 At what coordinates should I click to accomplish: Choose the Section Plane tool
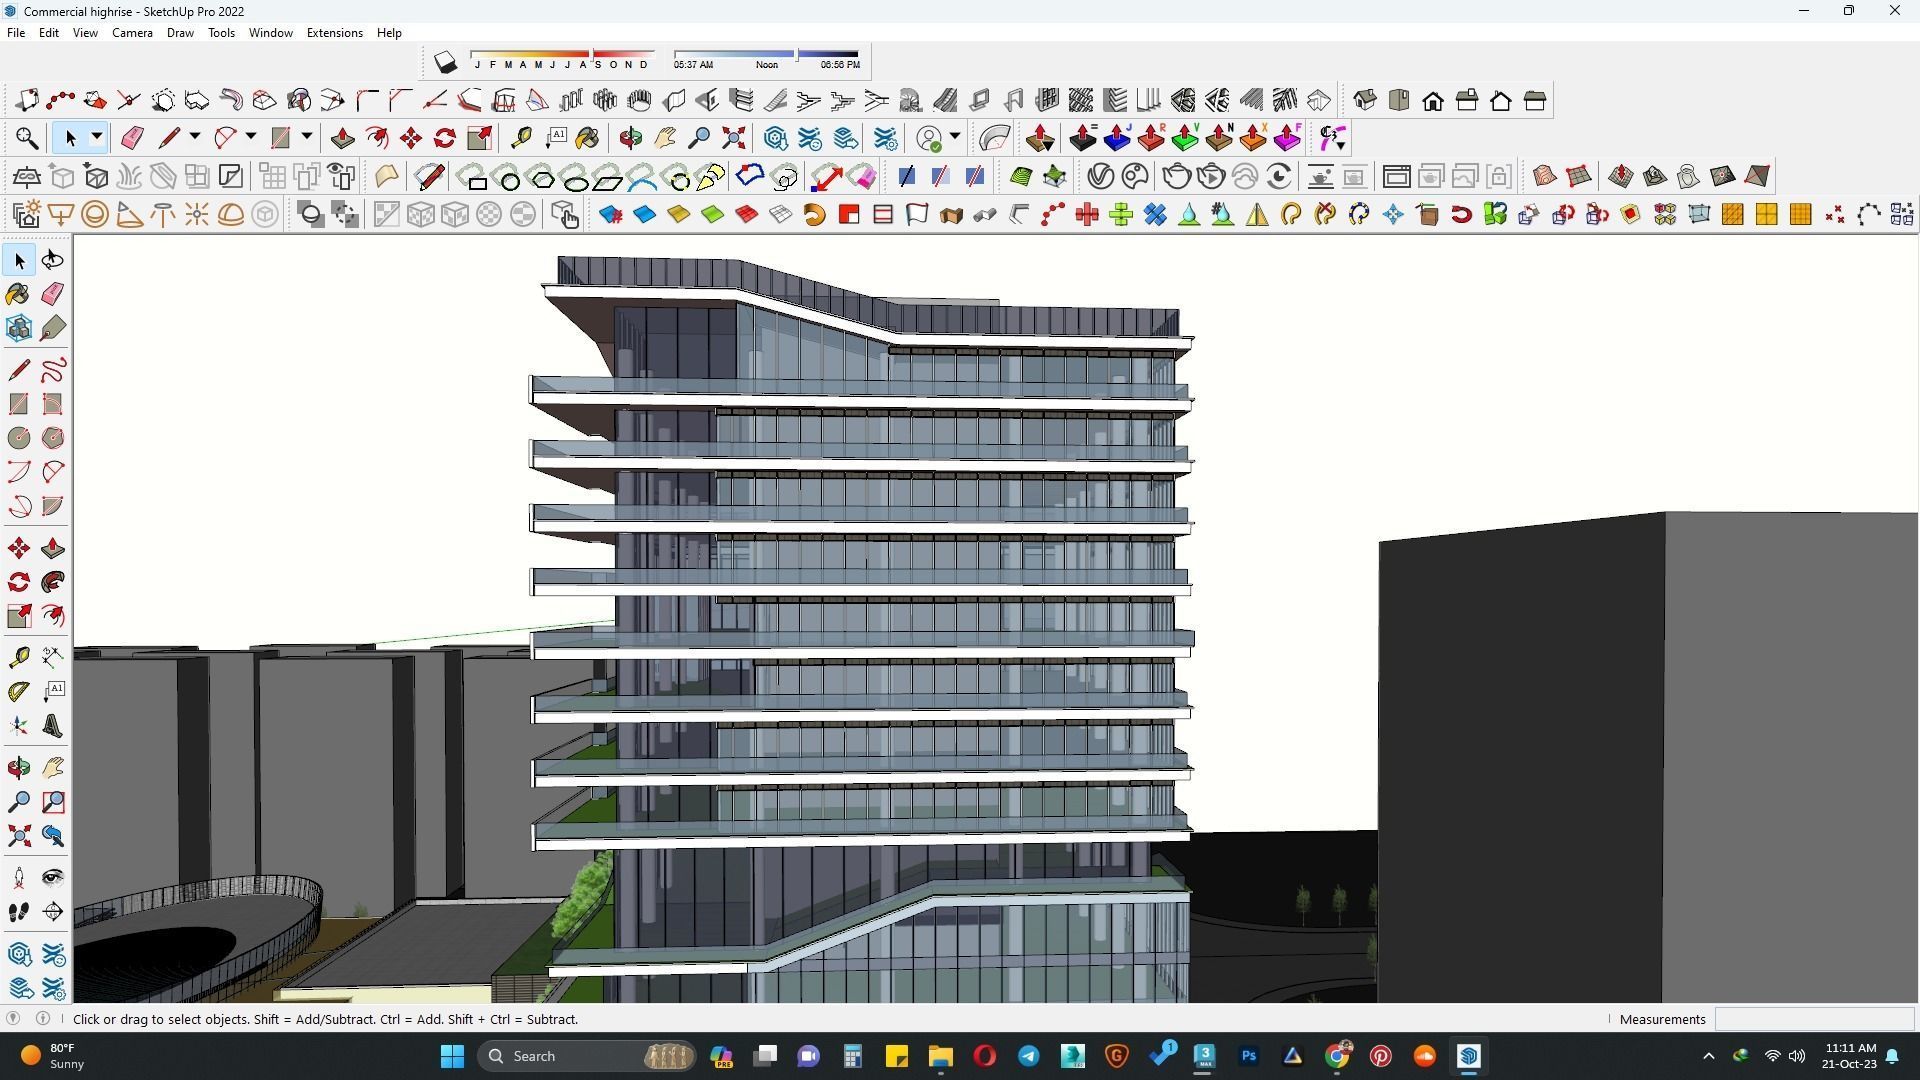coord(53,912)
